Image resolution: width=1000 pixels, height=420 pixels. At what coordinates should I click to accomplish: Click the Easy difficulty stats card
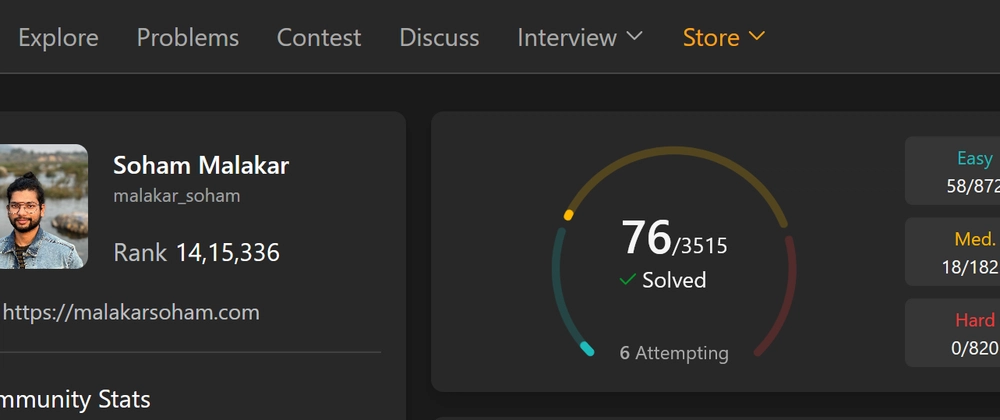(952, 171)
